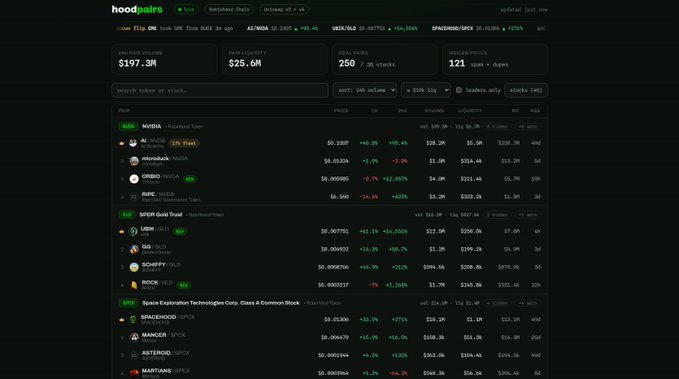The height and width of the screenshot is (379, 679).
Task: Open the $10k liquidity filter dropdown
Action: (425, 90)
